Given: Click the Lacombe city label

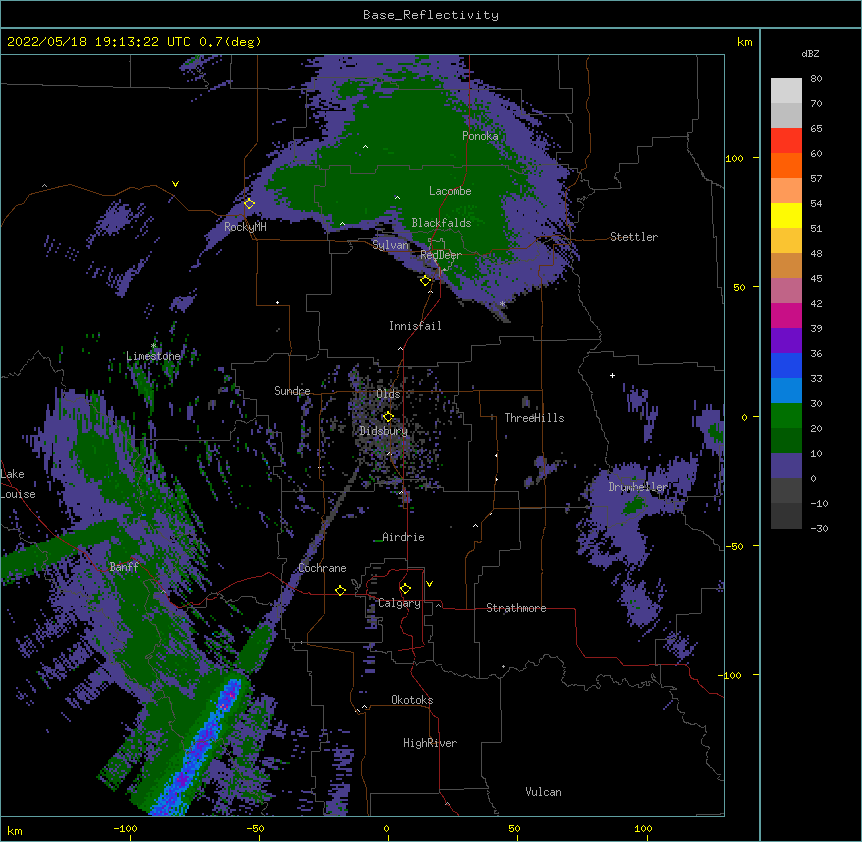Looking at the screenshot, I should tap(450, 191).
